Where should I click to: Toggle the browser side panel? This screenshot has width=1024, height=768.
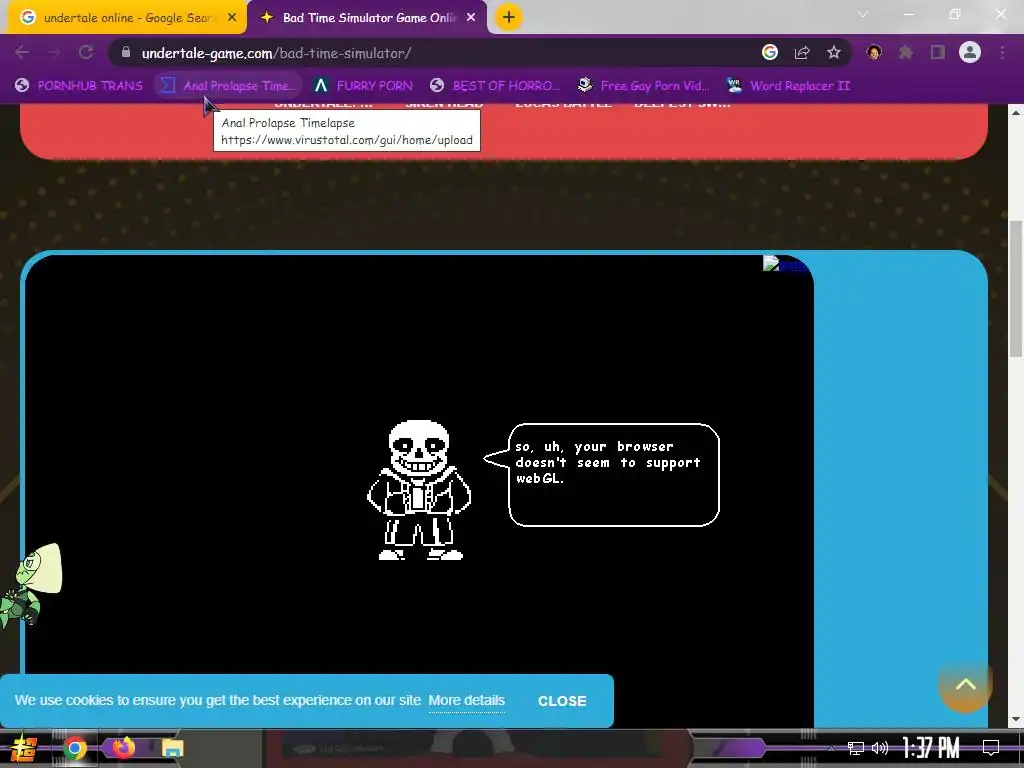[938, 52]
